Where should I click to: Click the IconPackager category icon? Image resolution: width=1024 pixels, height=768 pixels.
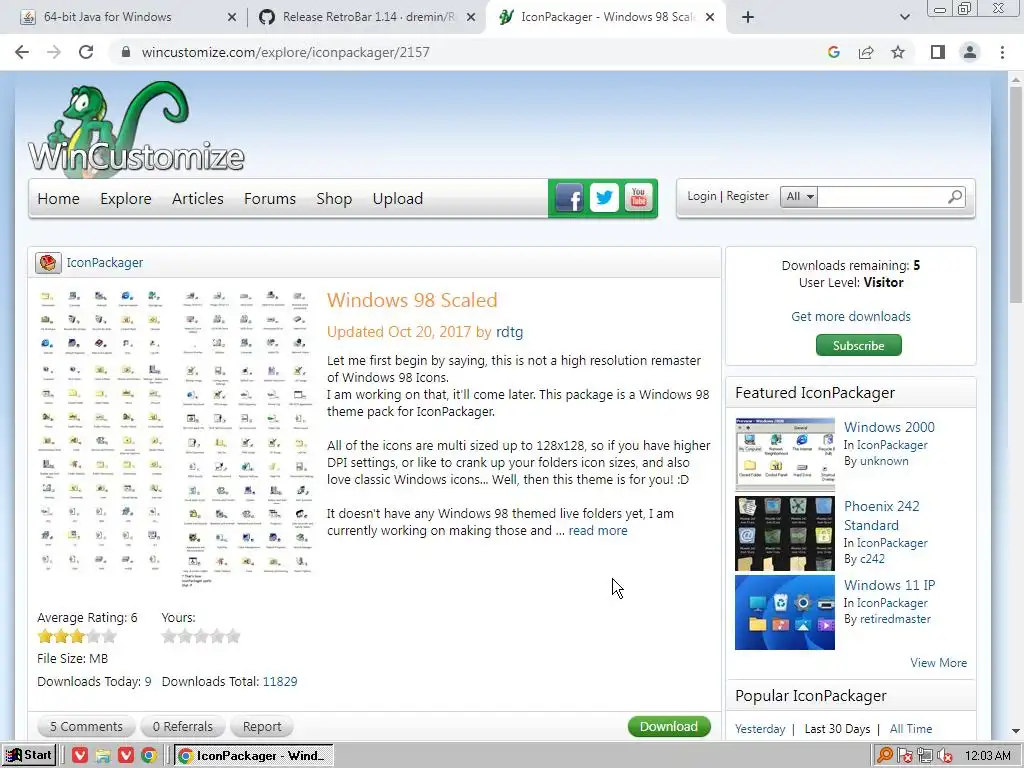pos(48,263)
